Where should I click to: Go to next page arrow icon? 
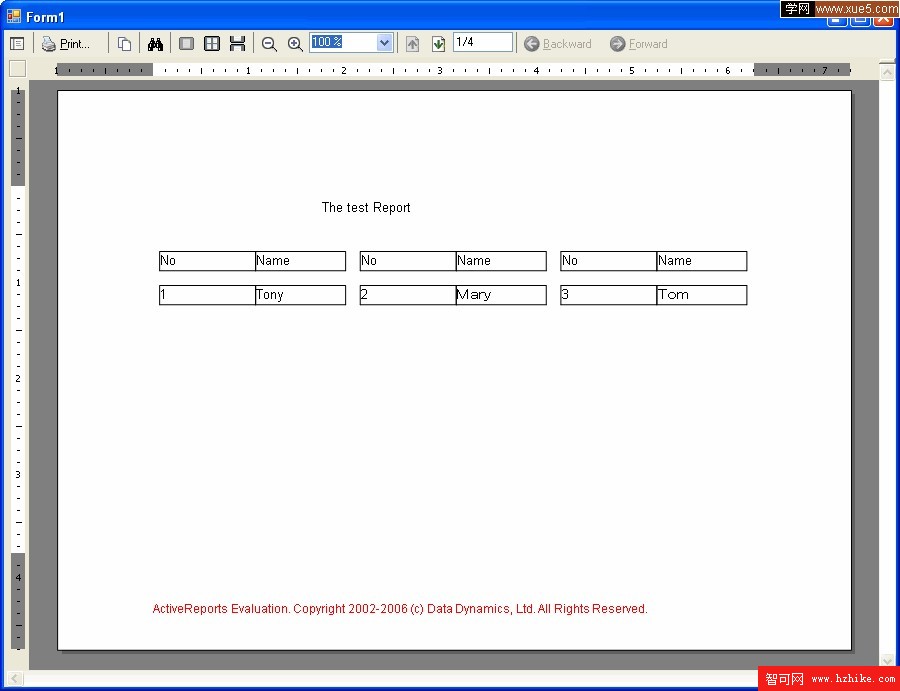tap(439, 44)
